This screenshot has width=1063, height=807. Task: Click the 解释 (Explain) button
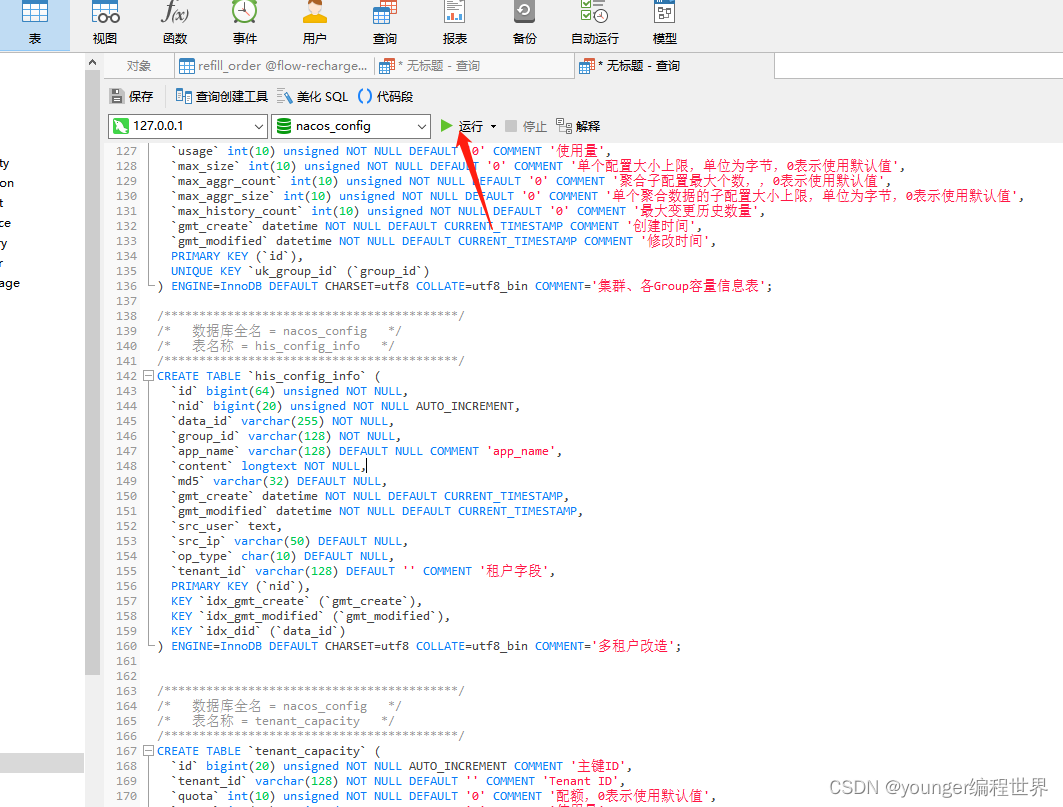[578, 126]
